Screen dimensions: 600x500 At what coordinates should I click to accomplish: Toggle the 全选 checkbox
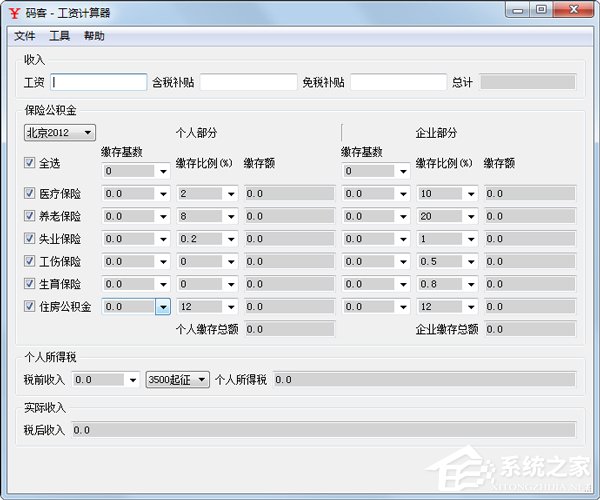pyautogui.click(x=29, y=163)
